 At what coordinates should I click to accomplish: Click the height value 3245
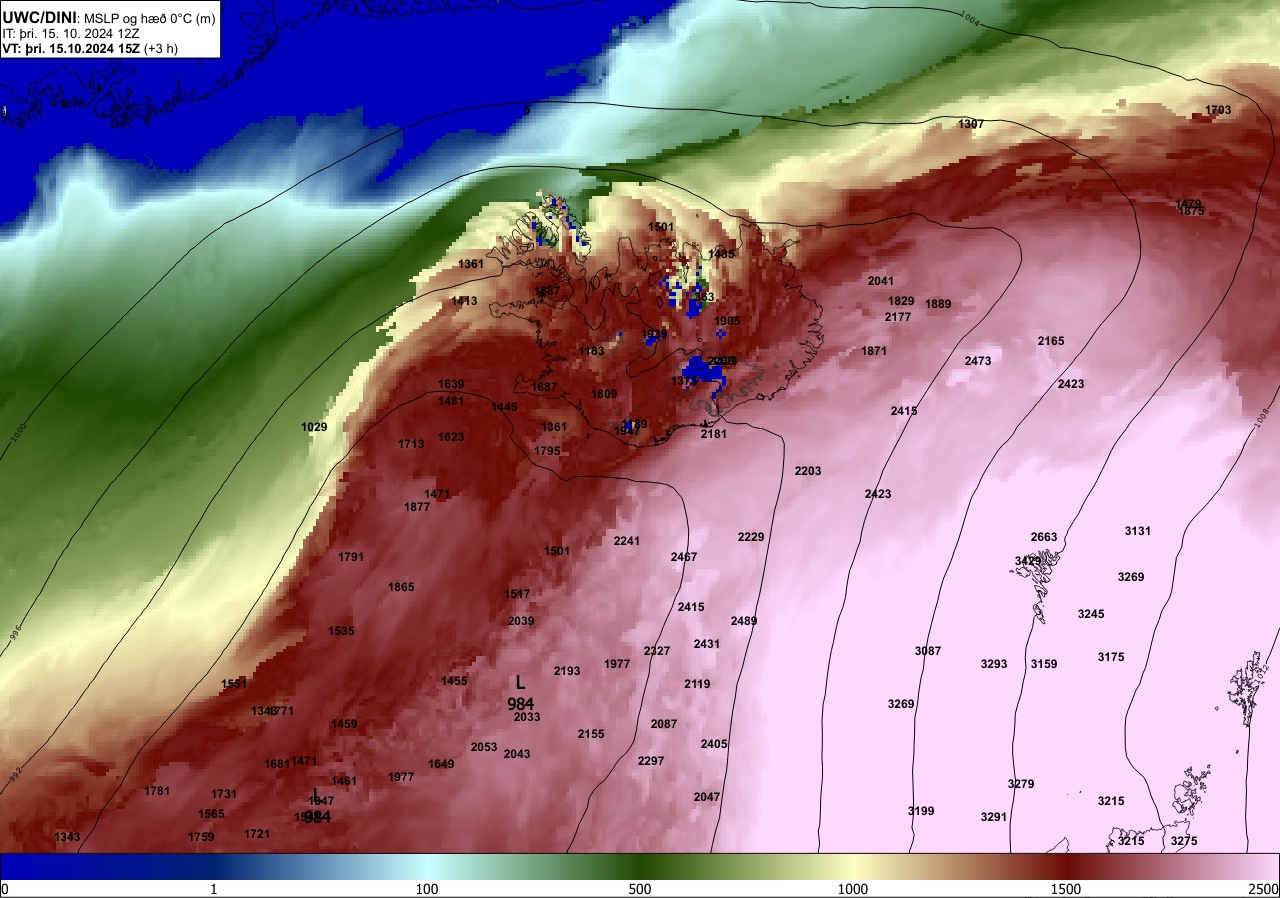pos(1091,614)
